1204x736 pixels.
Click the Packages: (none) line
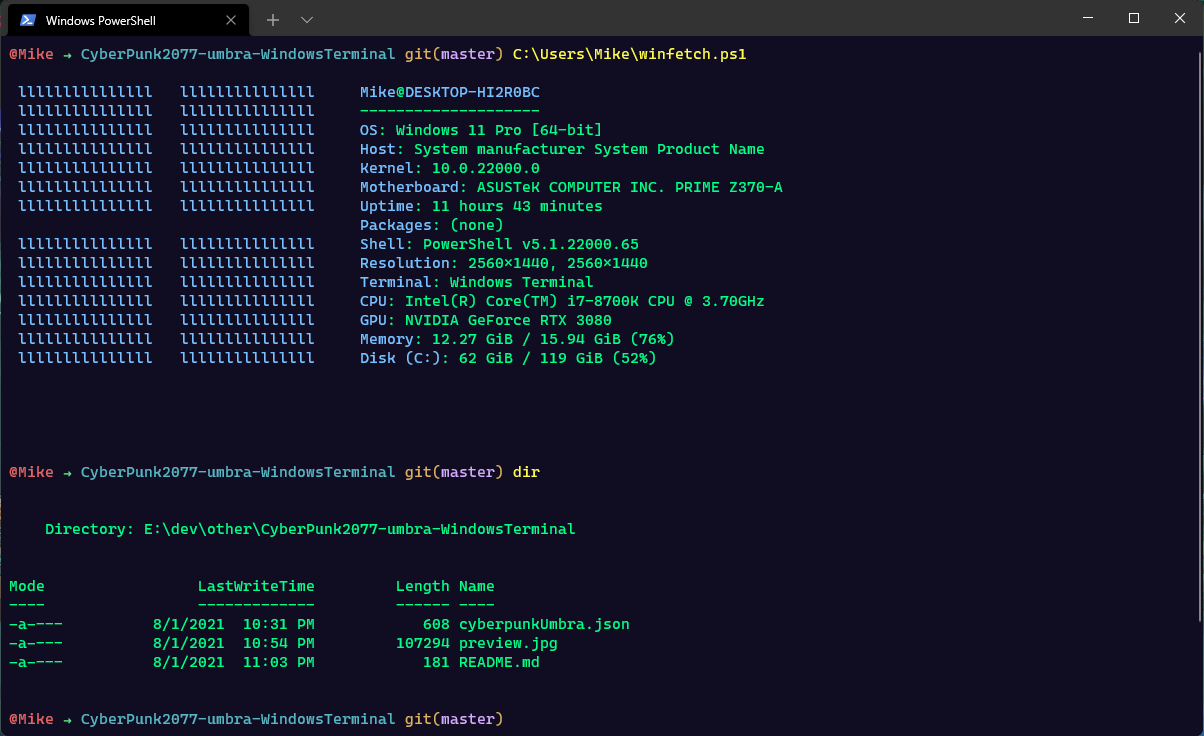coord(432,225)
